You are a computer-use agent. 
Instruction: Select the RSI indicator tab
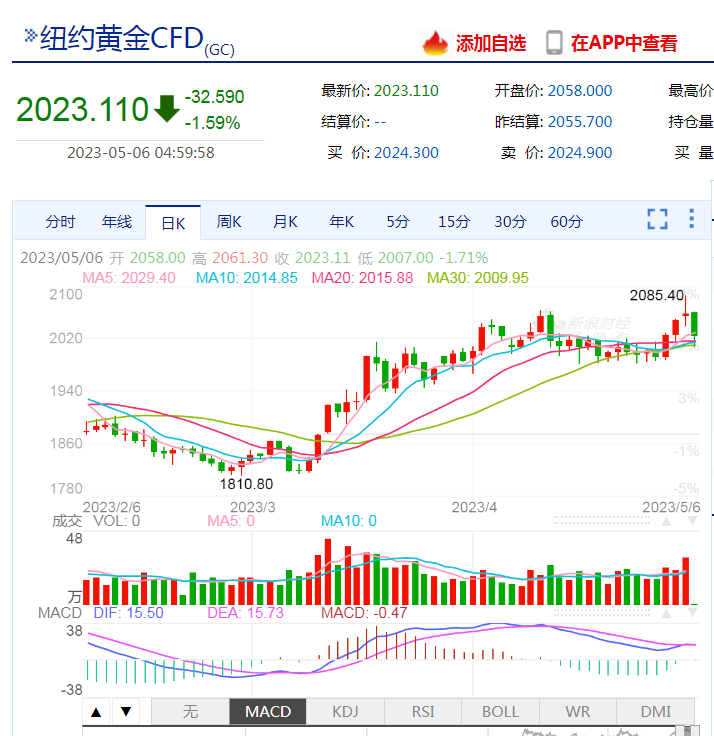point(423,712)
